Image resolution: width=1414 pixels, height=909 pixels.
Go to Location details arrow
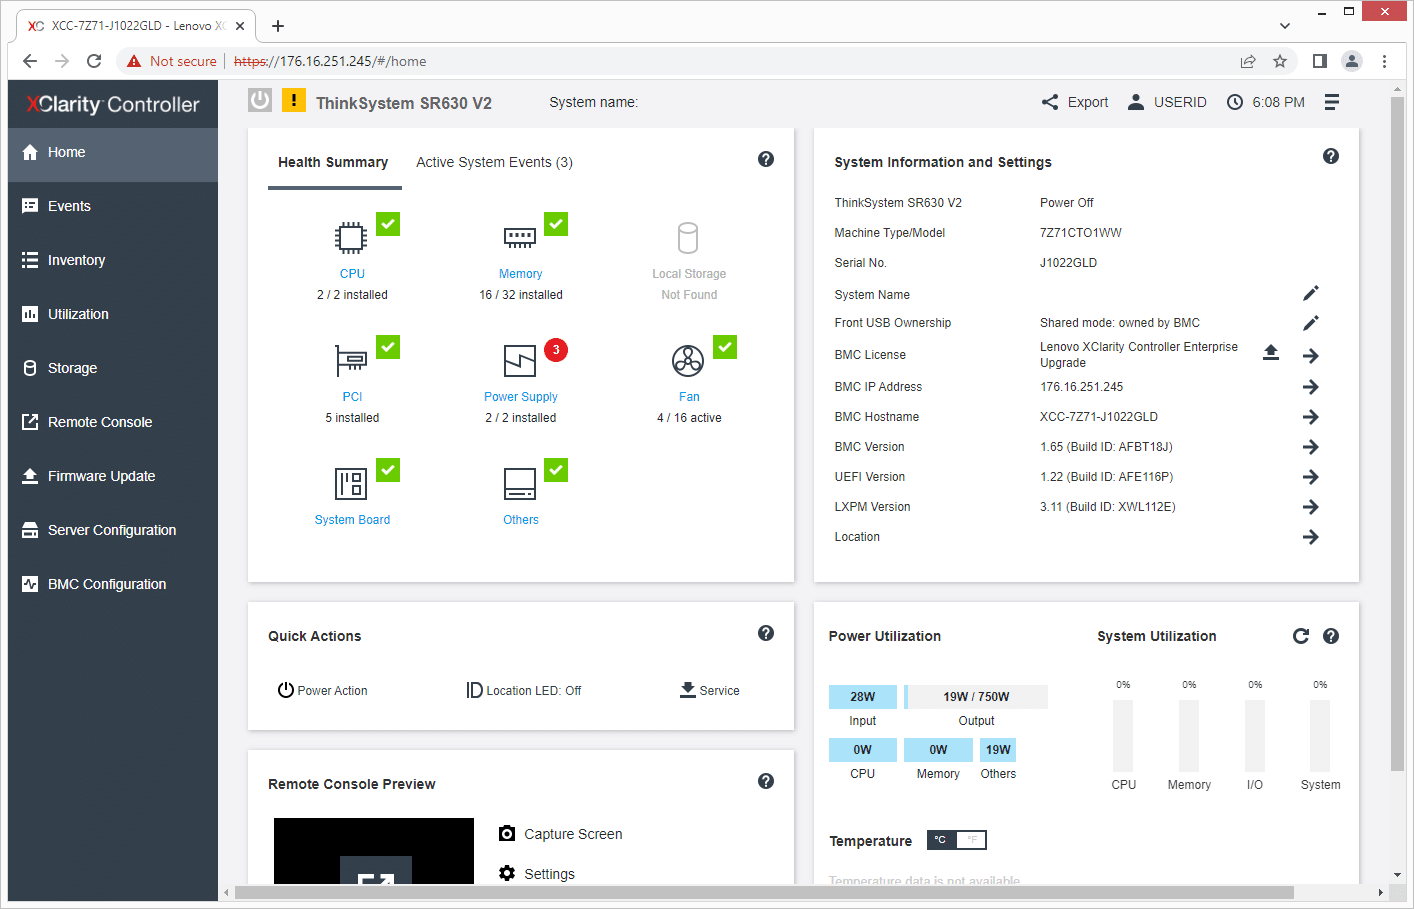[1311, 537]
